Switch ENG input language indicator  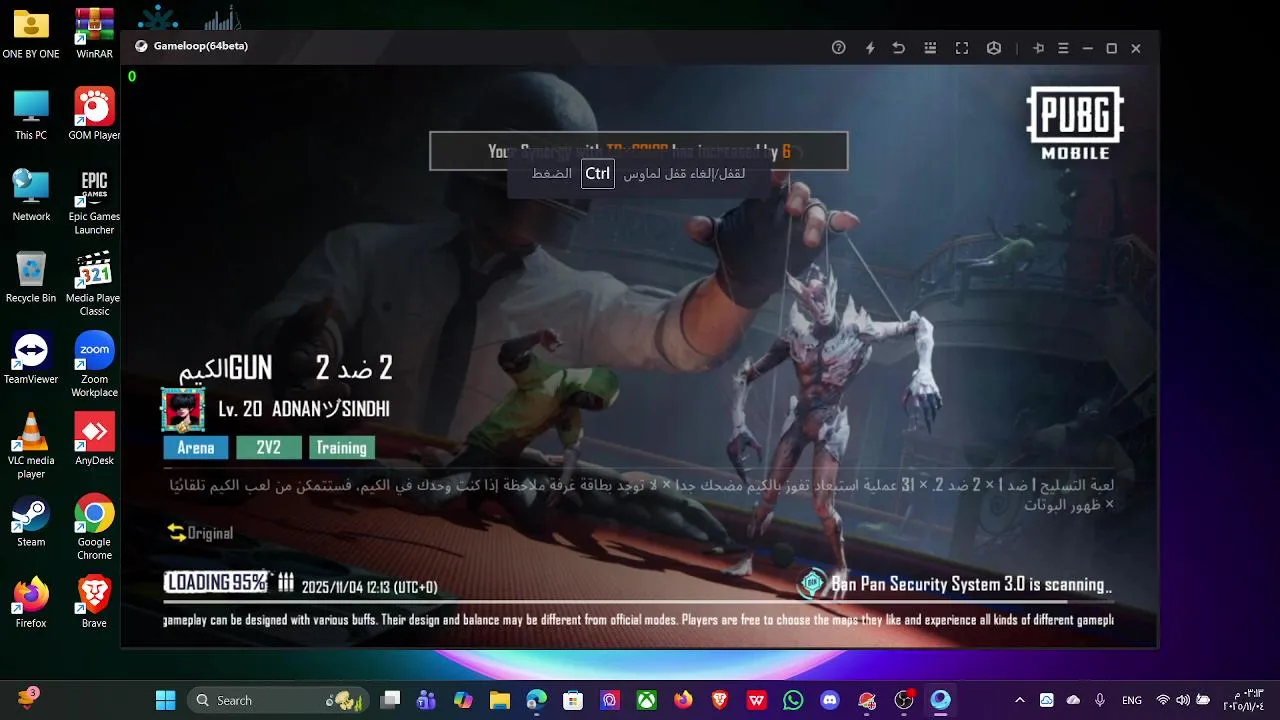click(1132, 700)
